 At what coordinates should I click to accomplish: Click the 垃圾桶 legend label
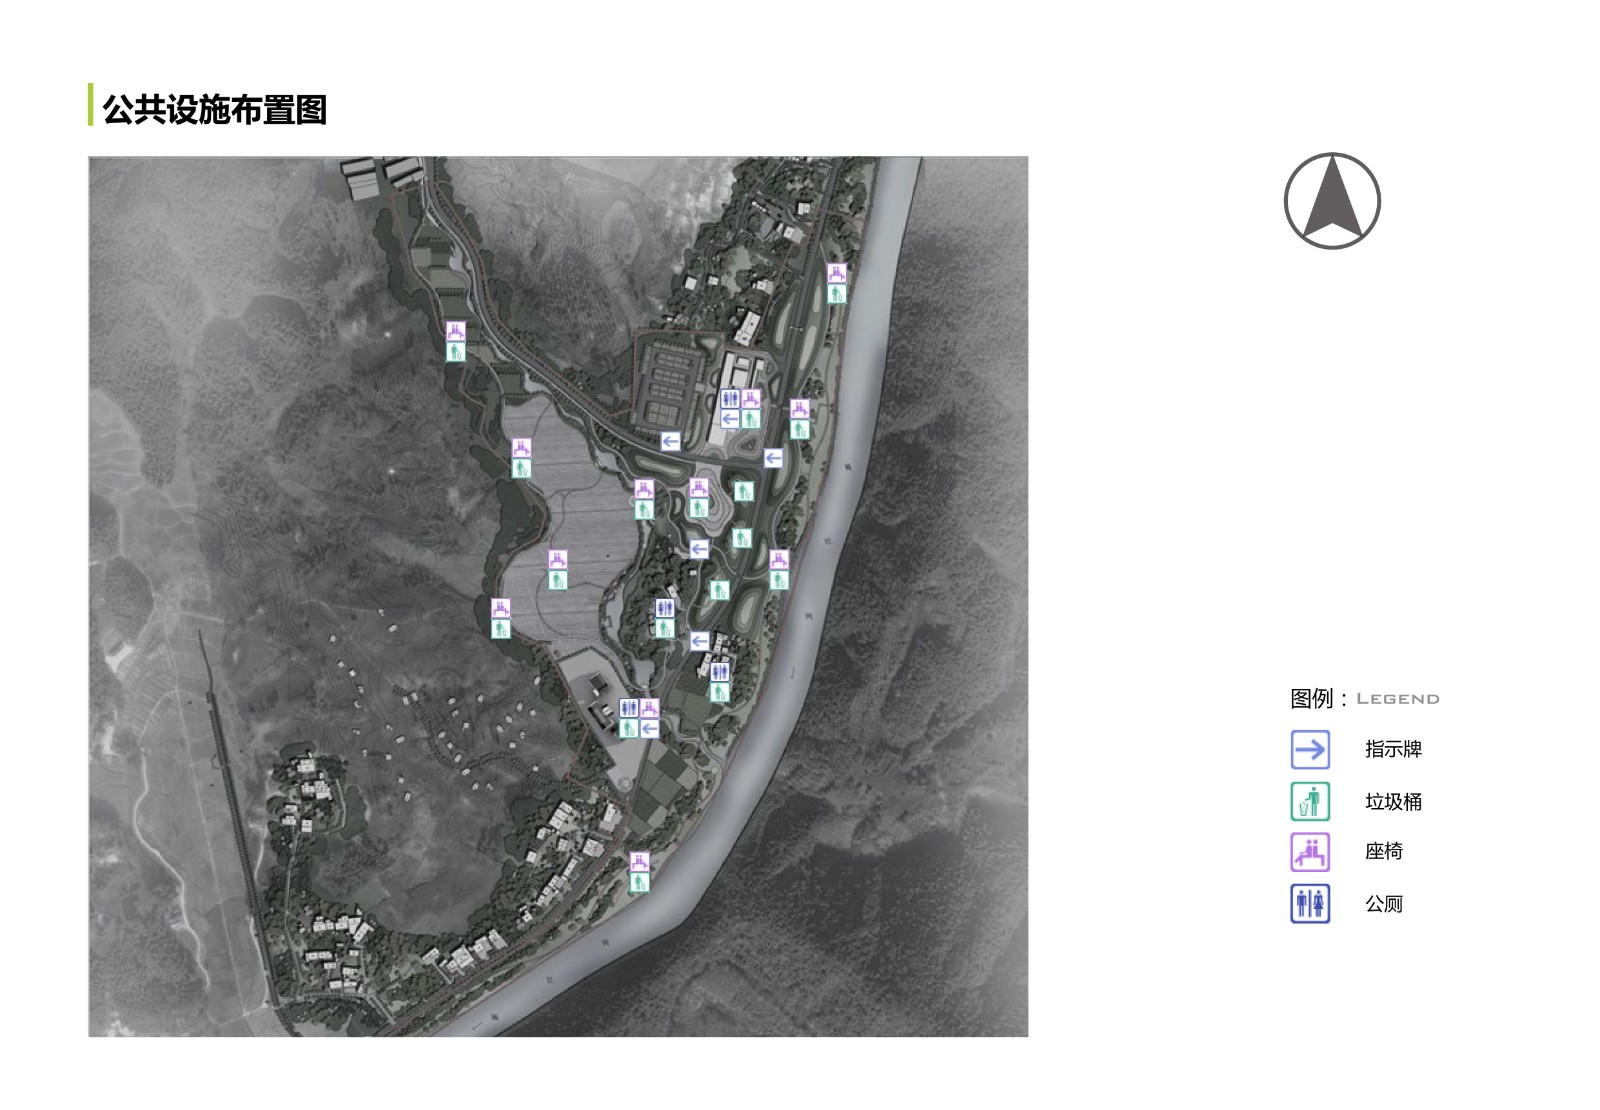1393,801
